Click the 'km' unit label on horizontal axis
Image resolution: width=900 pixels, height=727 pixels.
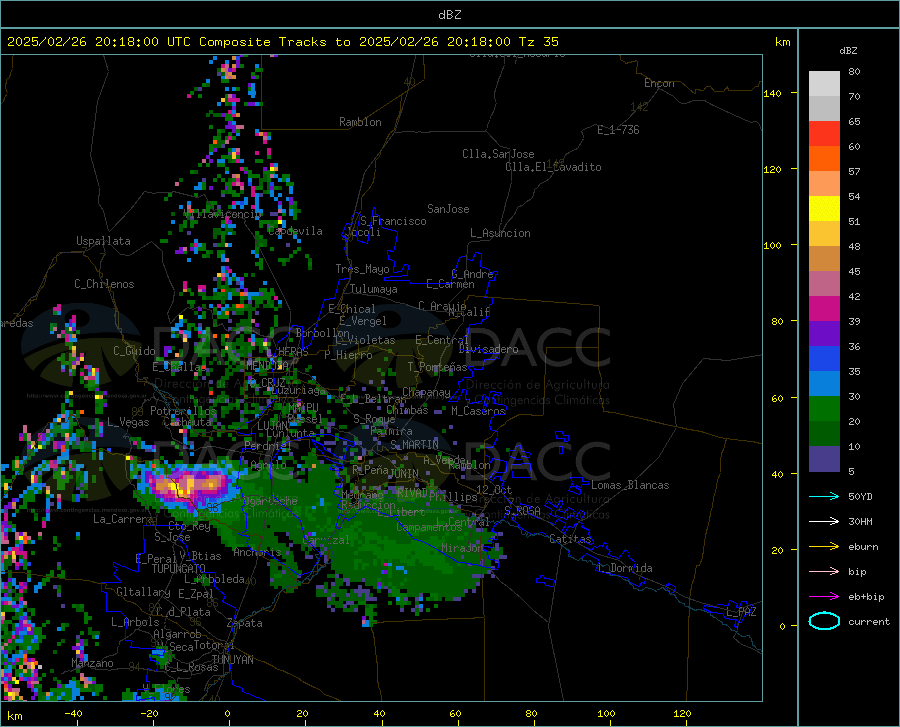tap(14, 716)
